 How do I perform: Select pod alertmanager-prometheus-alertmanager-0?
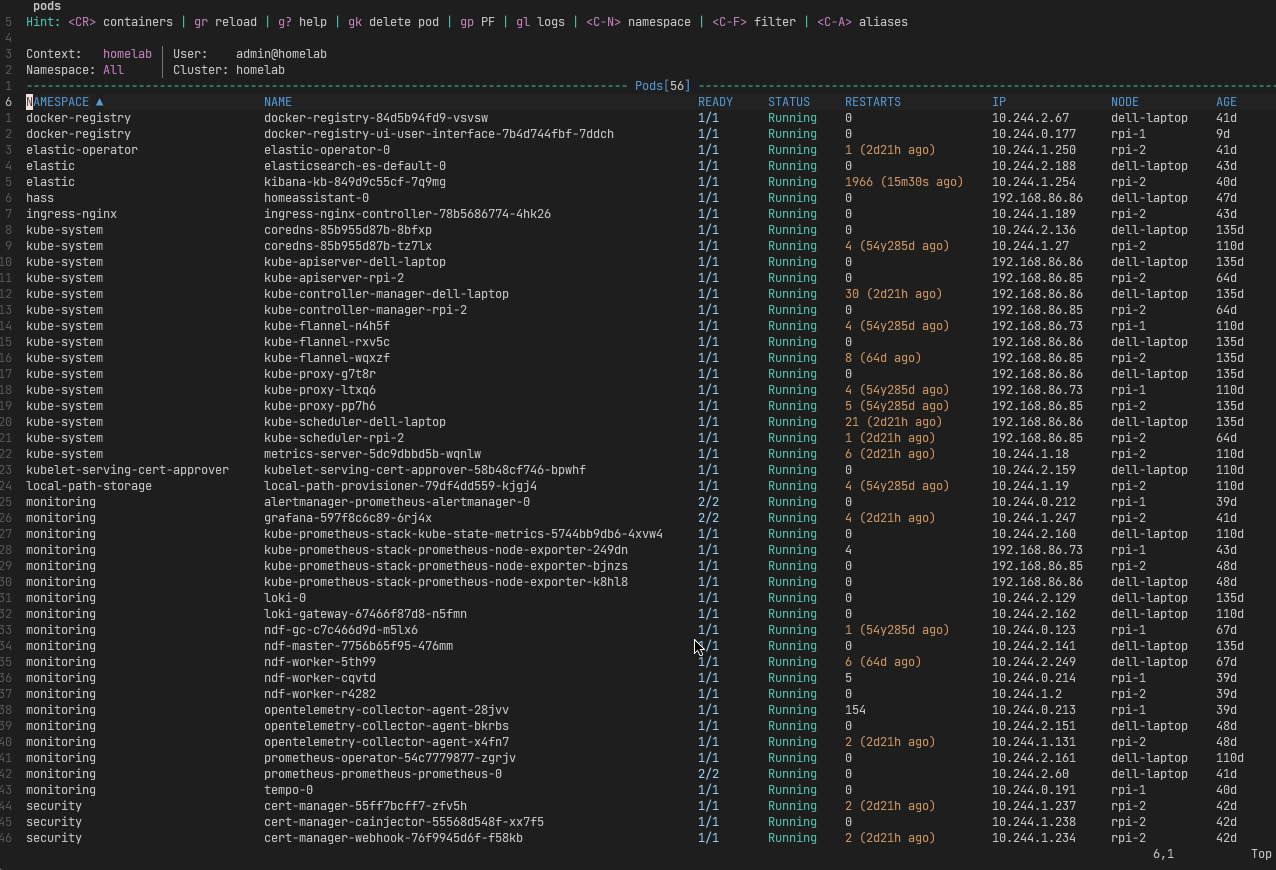(x=397, y=502)
